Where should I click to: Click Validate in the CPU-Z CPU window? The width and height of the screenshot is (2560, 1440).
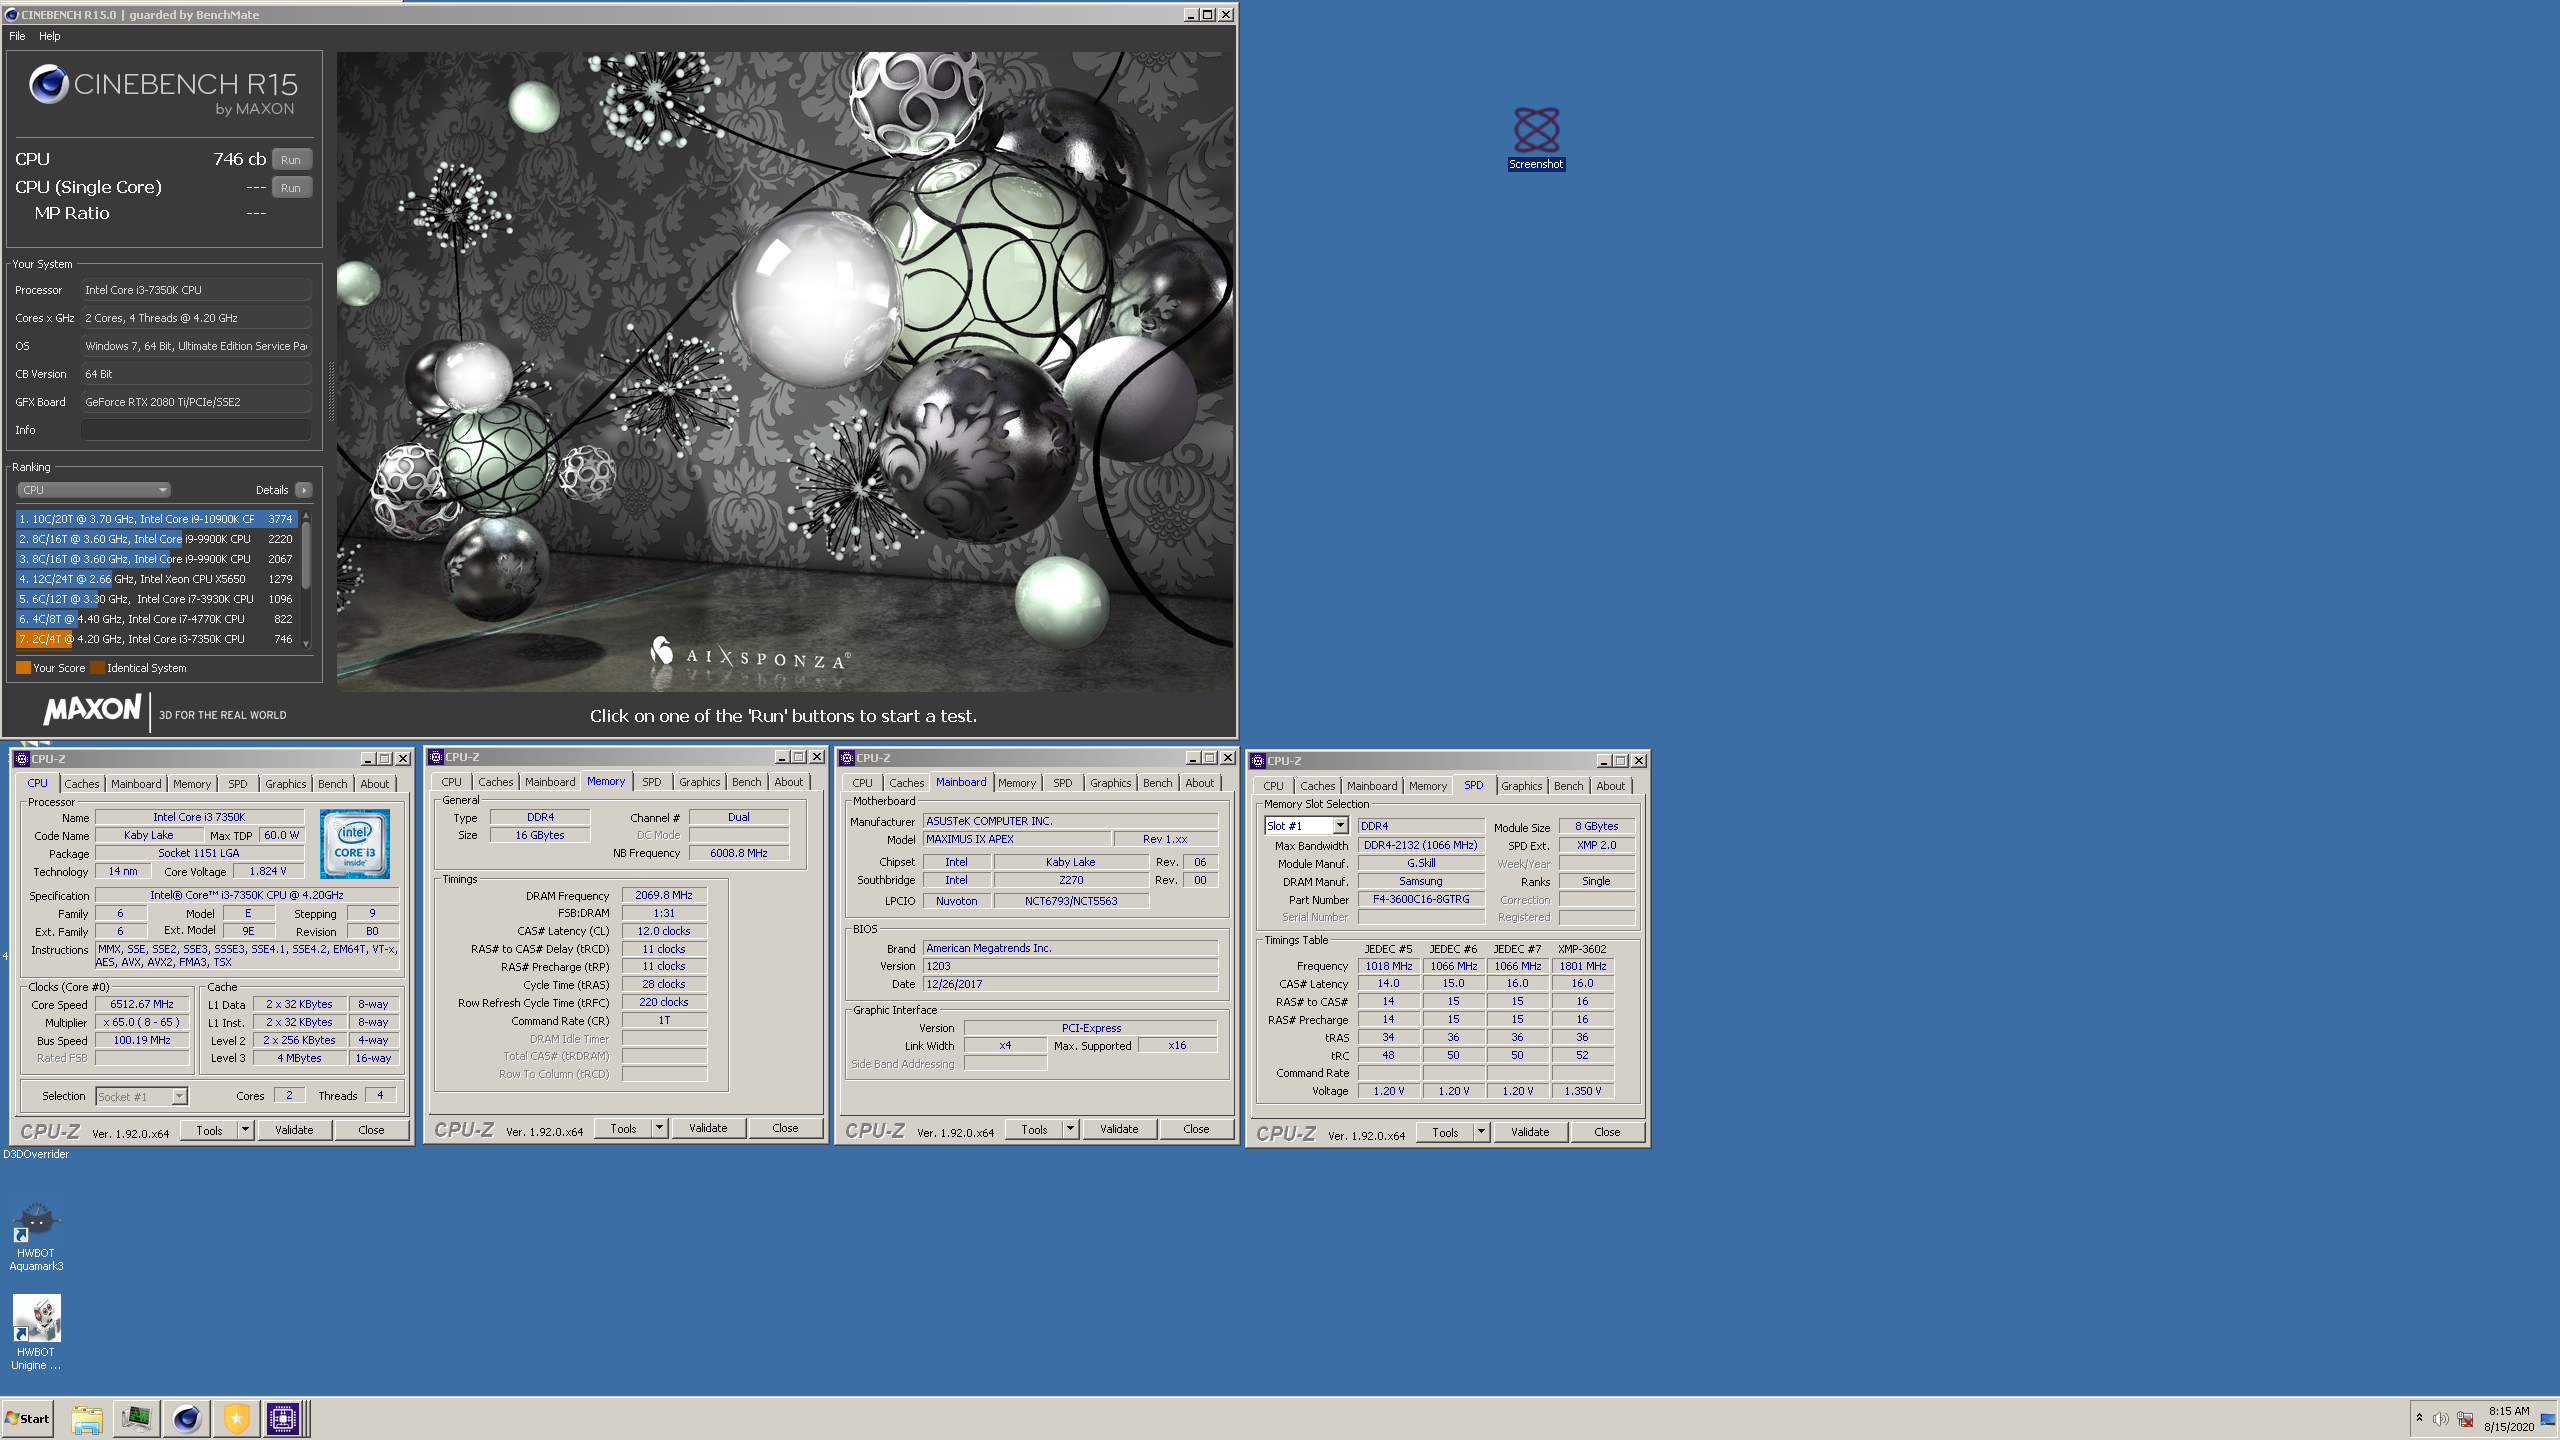[x=294, y=1130]
